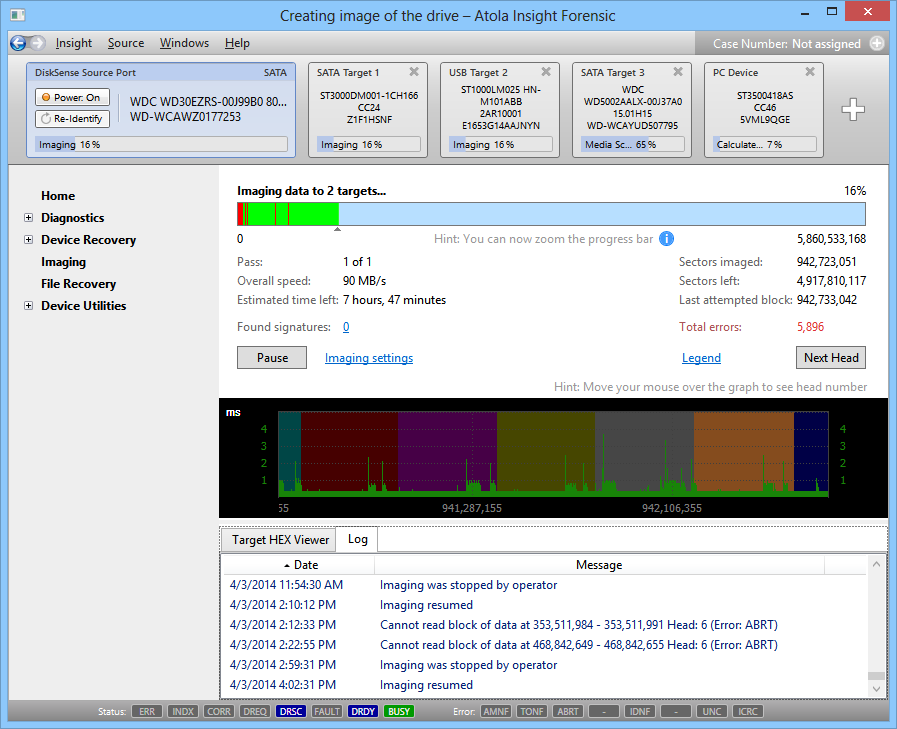Screen dimensions: 897x729
Task: Sort log by Date column header
Action: click(x=299, y=565)
